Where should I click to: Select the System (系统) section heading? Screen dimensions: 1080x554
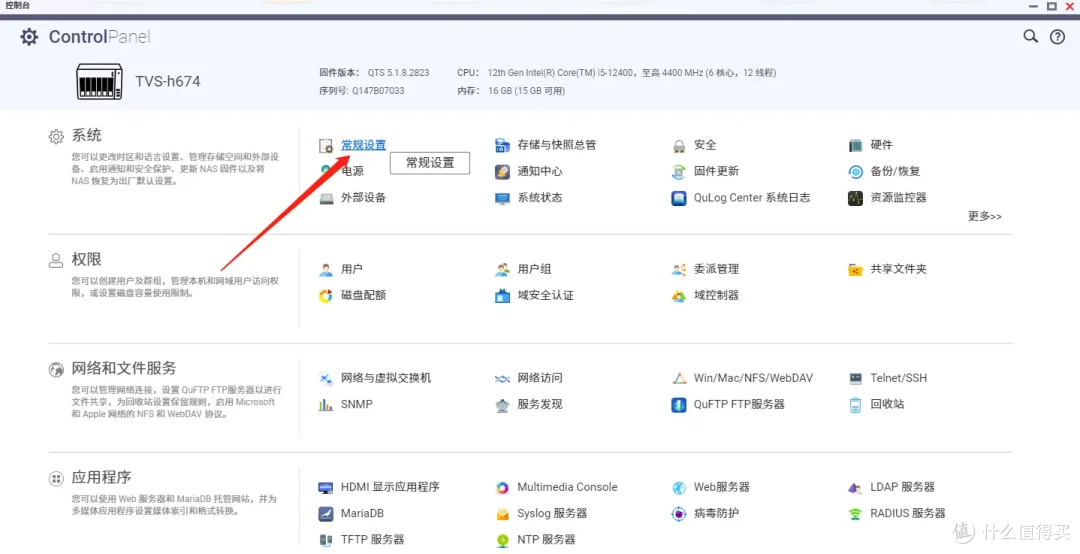coord(87,136)
